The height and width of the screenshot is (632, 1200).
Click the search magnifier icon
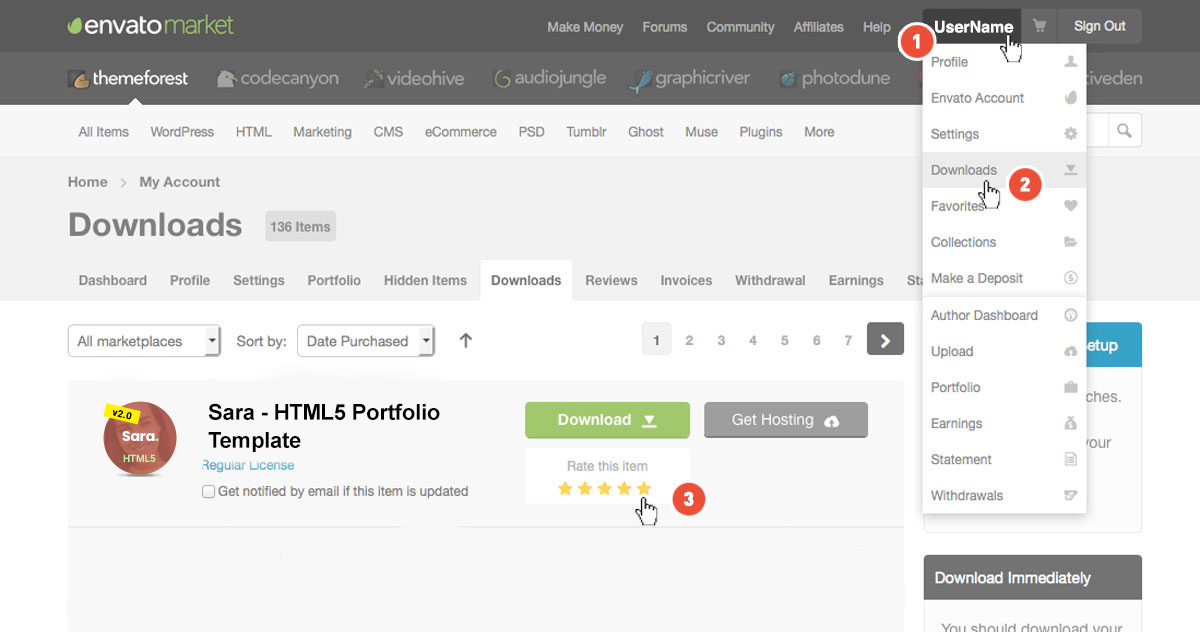[x=1124, y=131]
